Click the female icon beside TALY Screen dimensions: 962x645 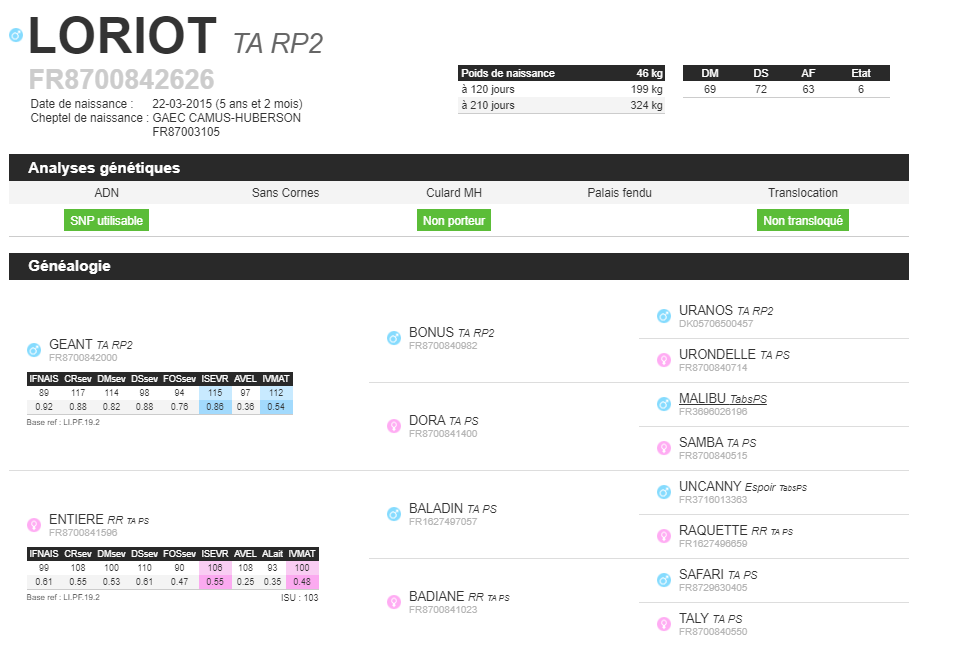[x=663, y=624]
